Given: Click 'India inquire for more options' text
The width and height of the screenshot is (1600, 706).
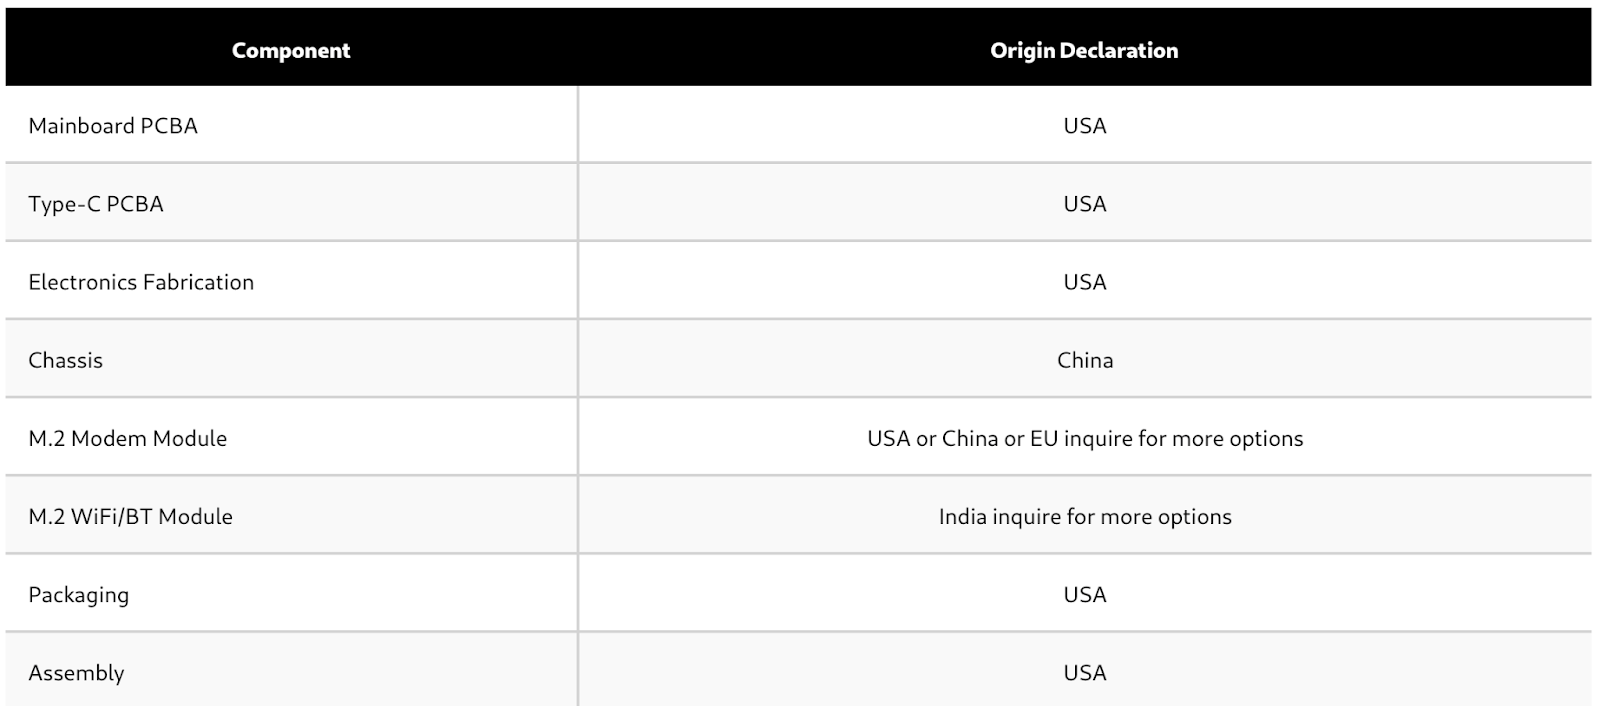Looking at the screenshot, I should coord(1085,517).
